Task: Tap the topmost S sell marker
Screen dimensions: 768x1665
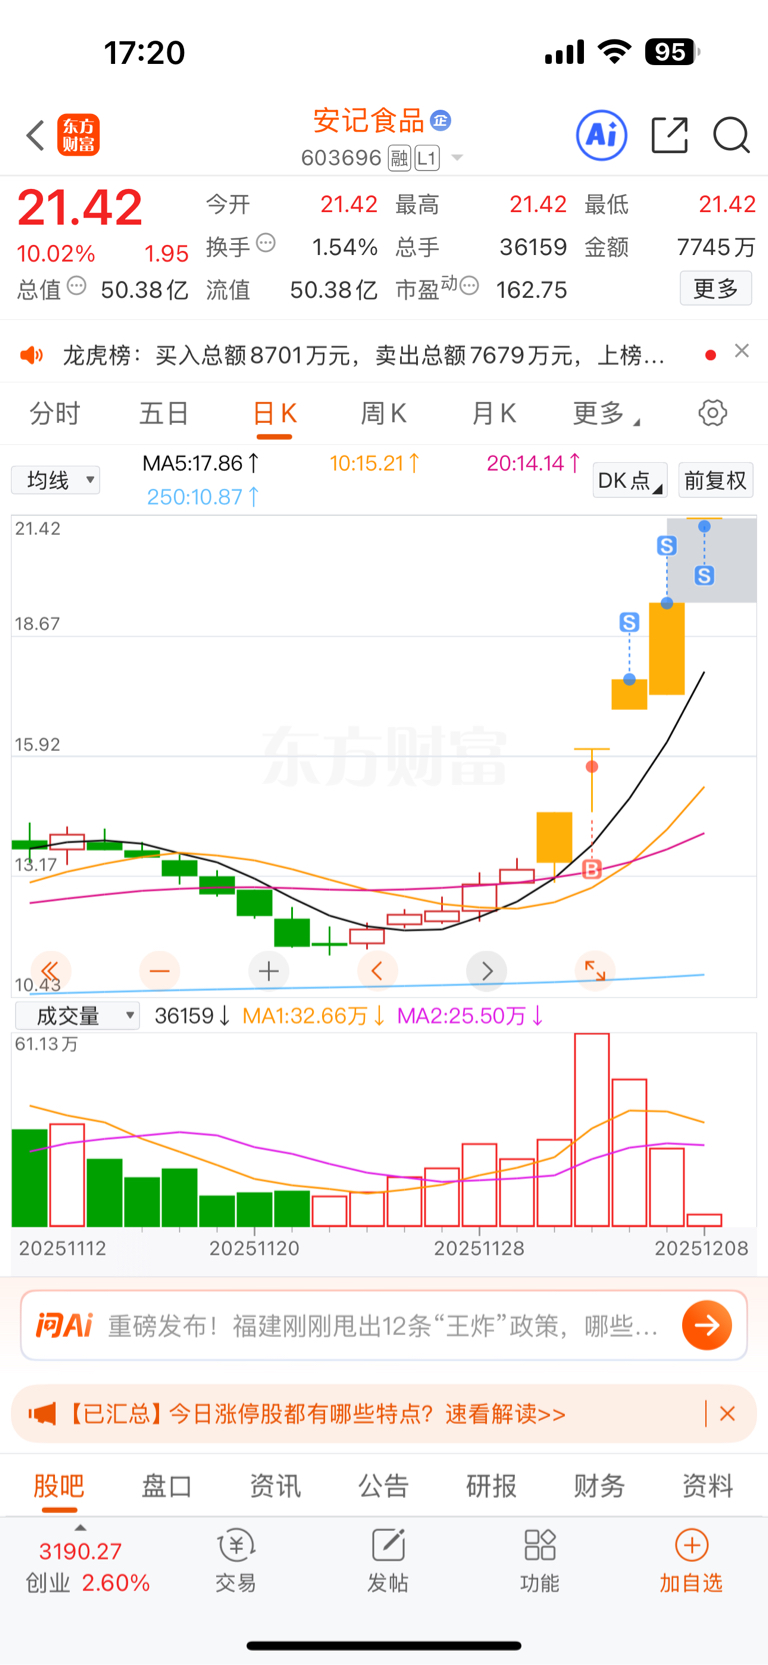Action: (667, 545)
